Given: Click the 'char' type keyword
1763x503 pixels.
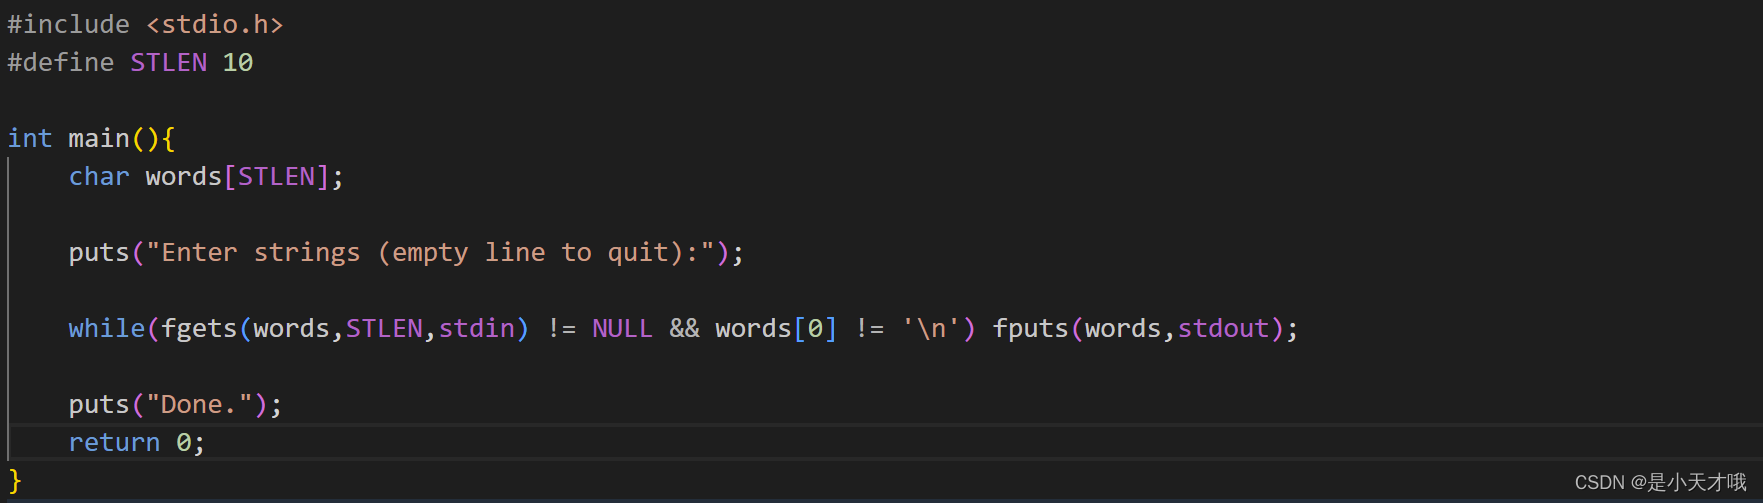Looking at the screenshot, I should point(99,177).
